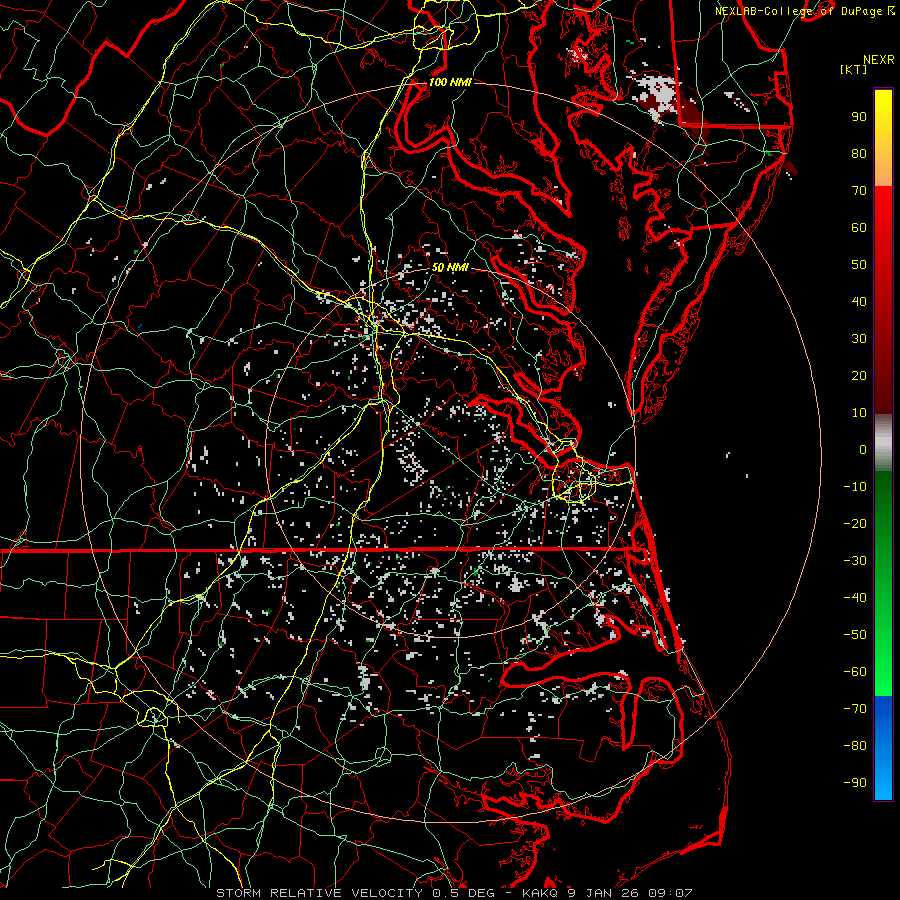Click the '100 NMI' range ring label
The image size is (900, 900).
[x=450, y=82]
